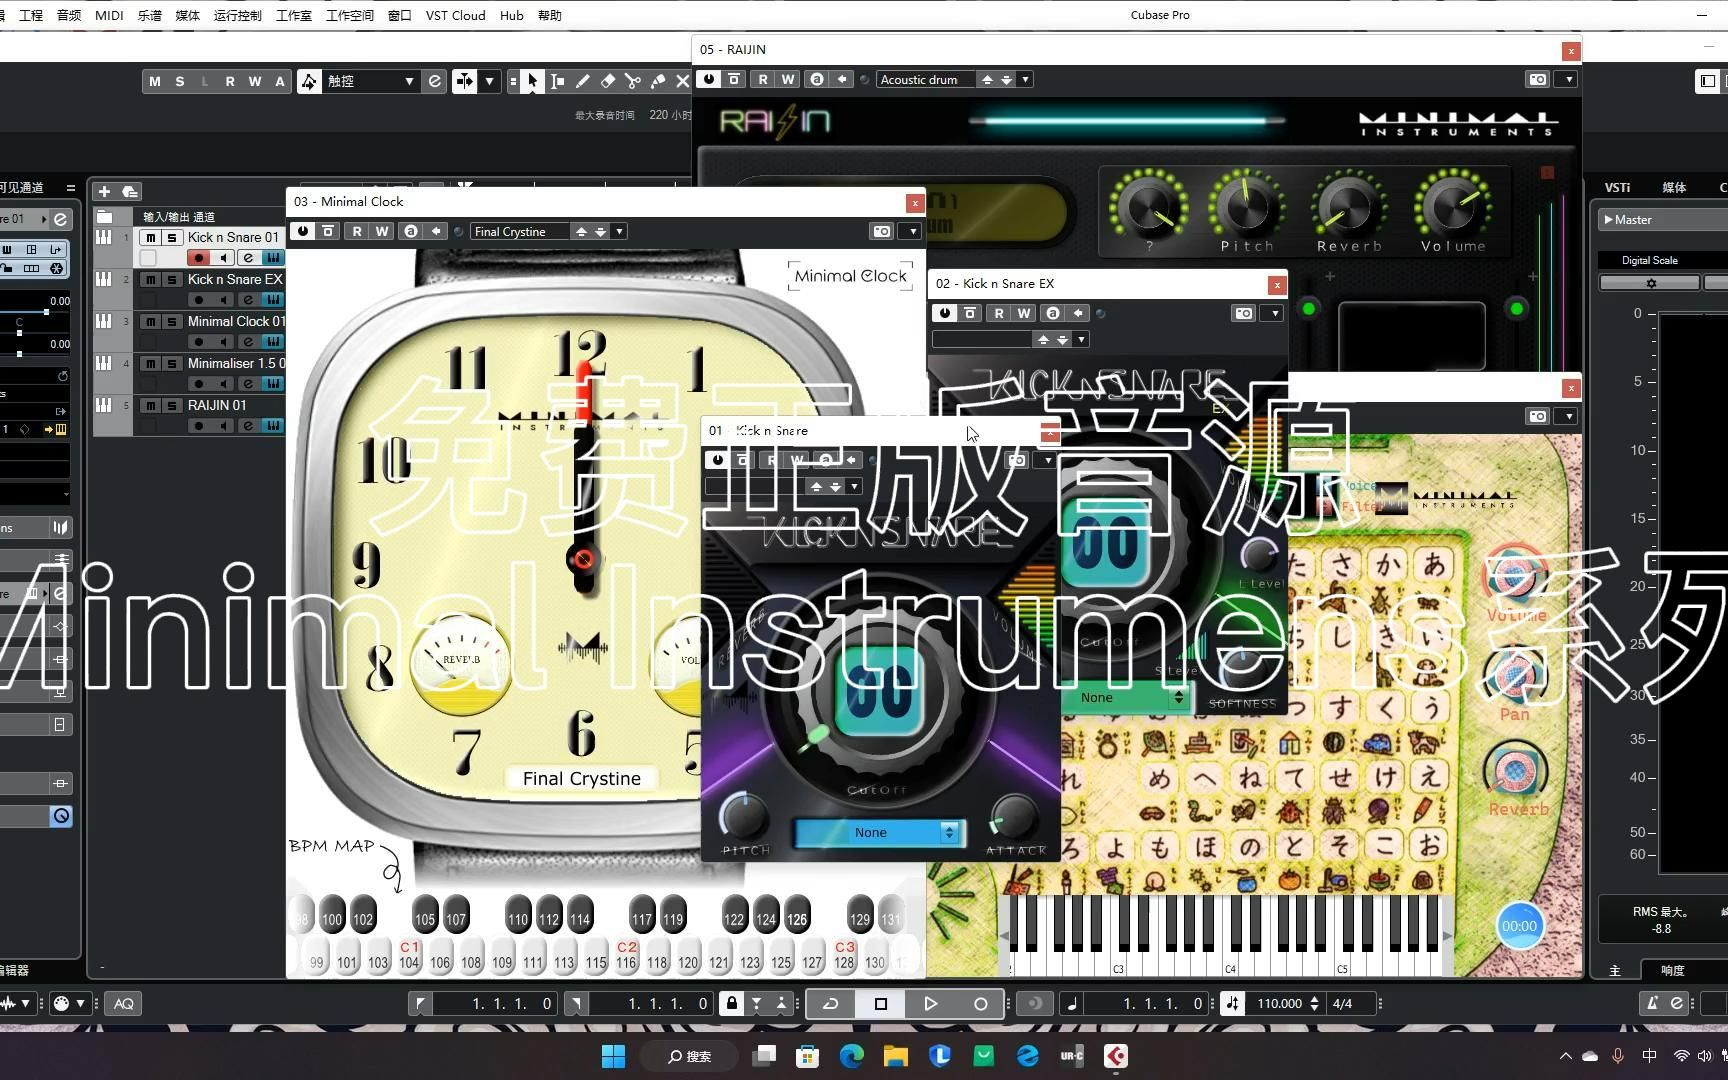The image size is (1728, 1080).
Task: Toggle auto-scroll icon in the toolbar
Action: tap(464, 81)
